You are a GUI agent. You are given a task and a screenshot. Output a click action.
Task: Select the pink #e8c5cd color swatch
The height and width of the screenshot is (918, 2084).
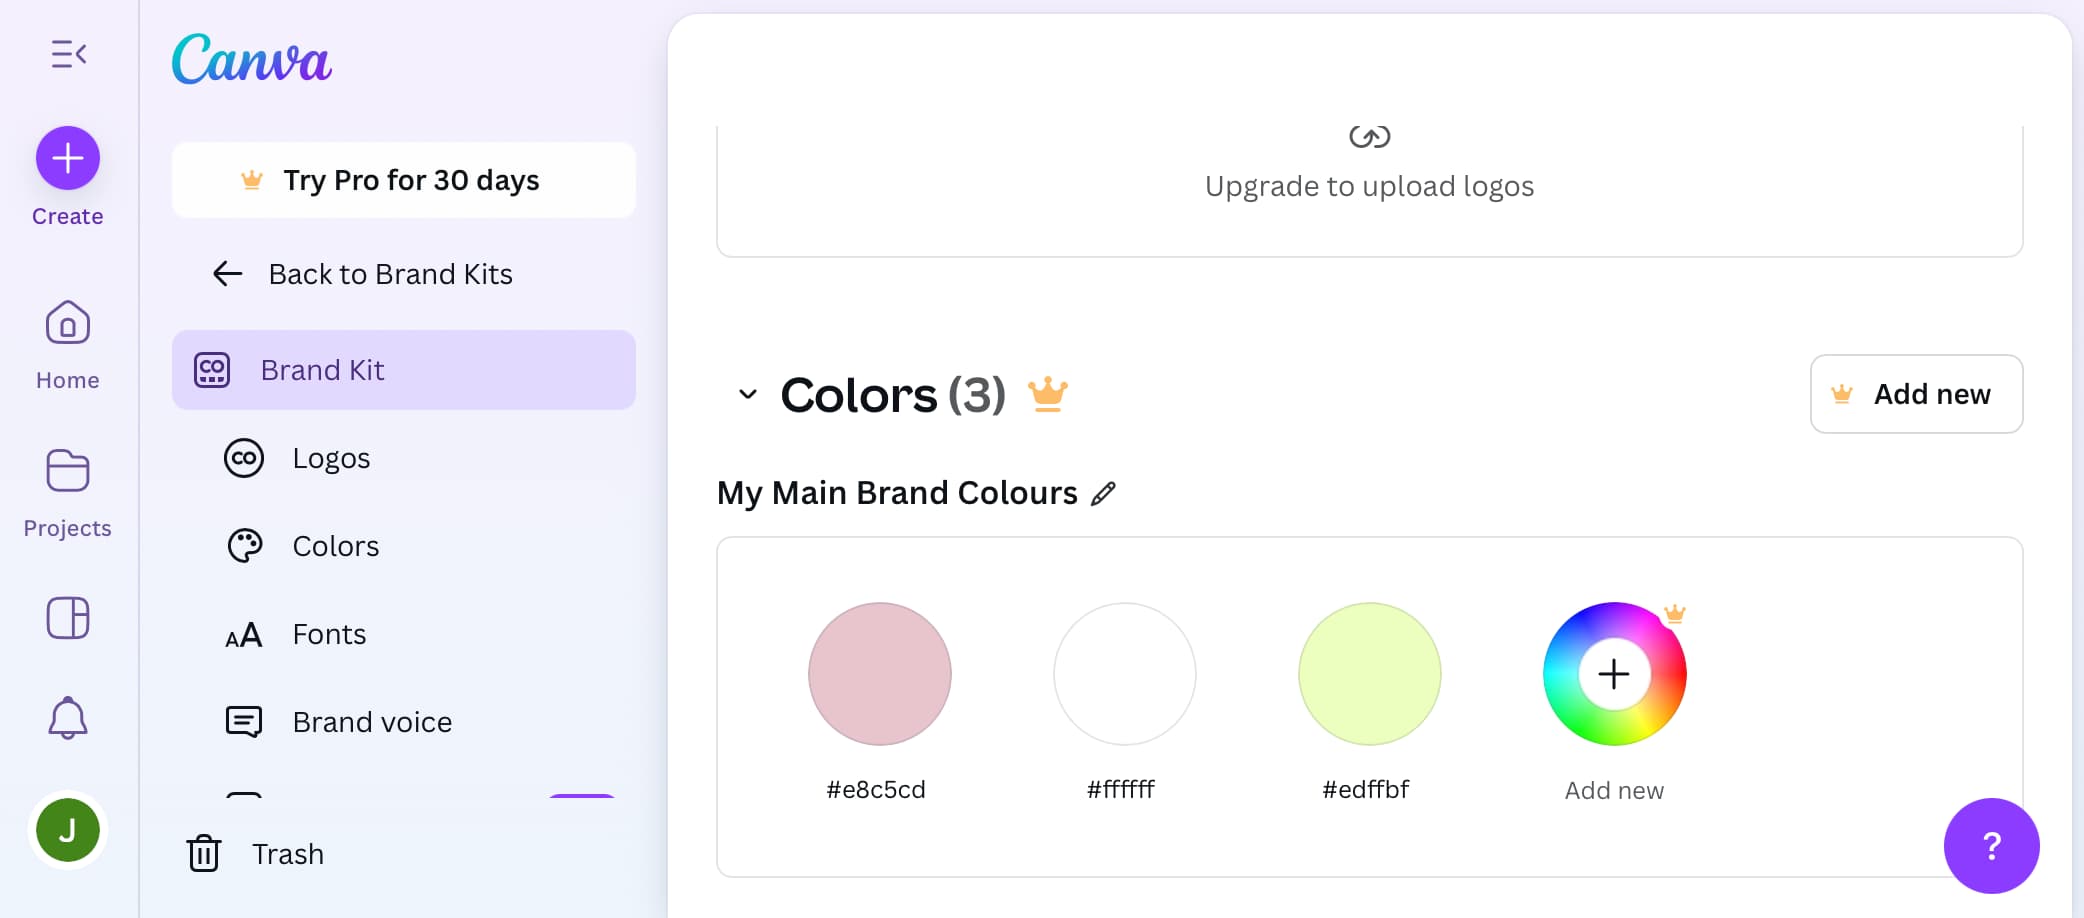point(880,674)
